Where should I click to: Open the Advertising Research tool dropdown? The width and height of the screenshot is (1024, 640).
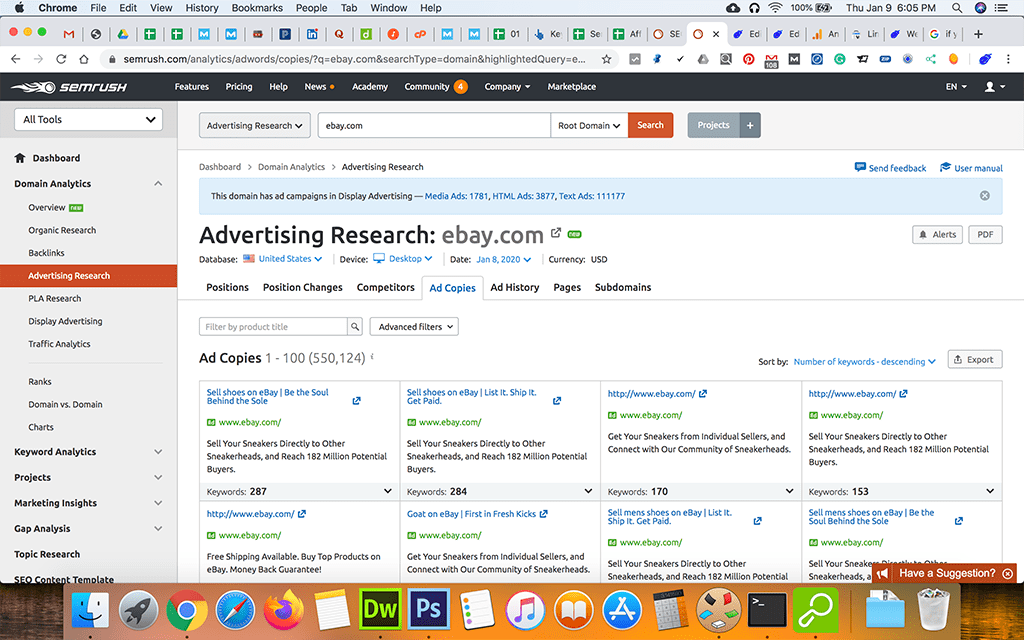(255, 125)
